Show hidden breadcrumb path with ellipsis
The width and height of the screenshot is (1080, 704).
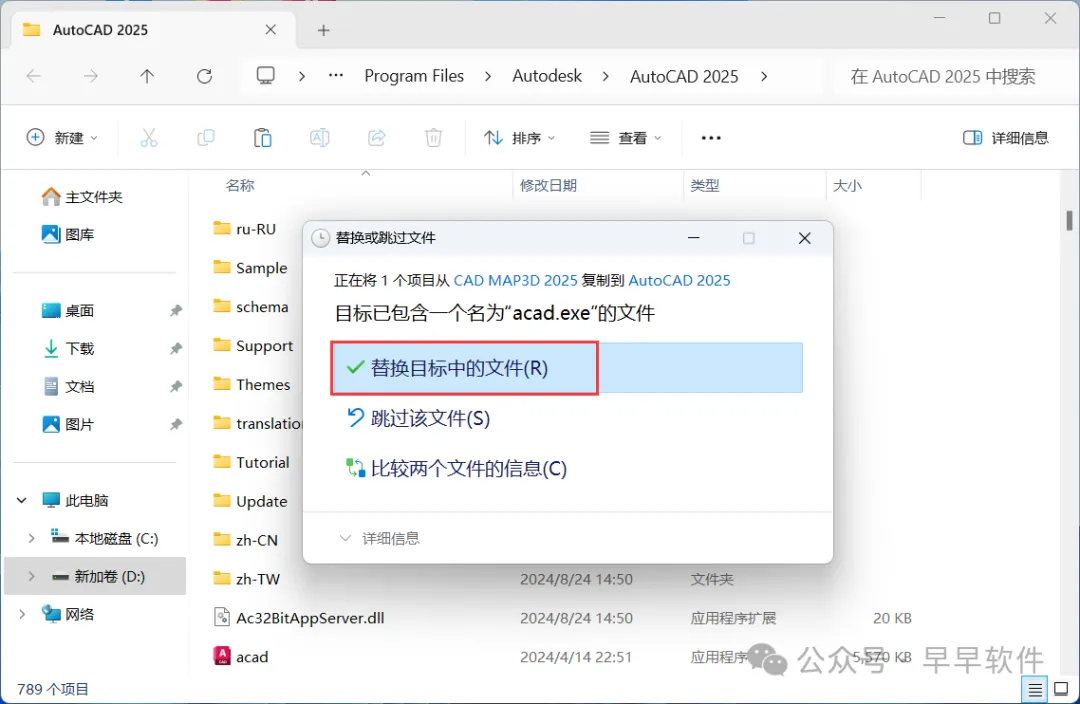coord(336,76)
